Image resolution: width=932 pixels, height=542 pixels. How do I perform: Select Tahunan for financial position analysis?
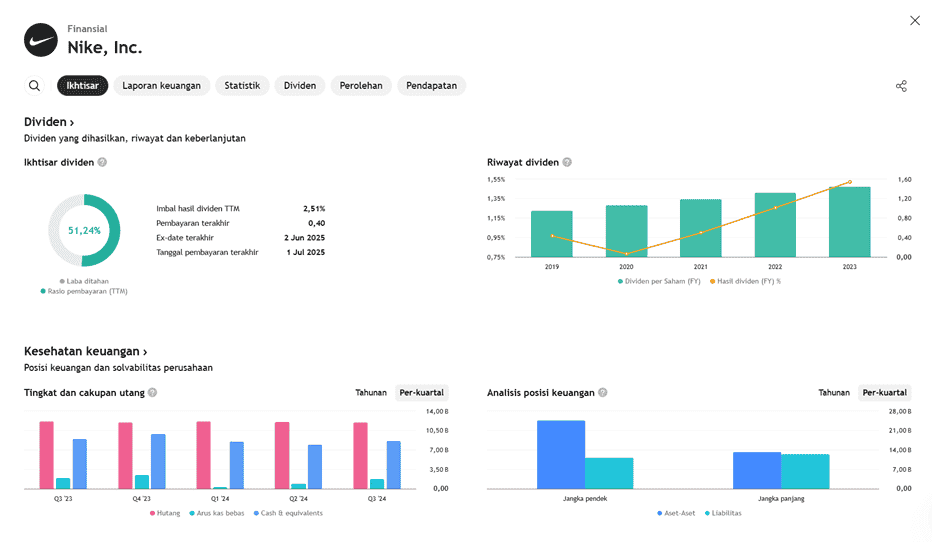[834, 392]
